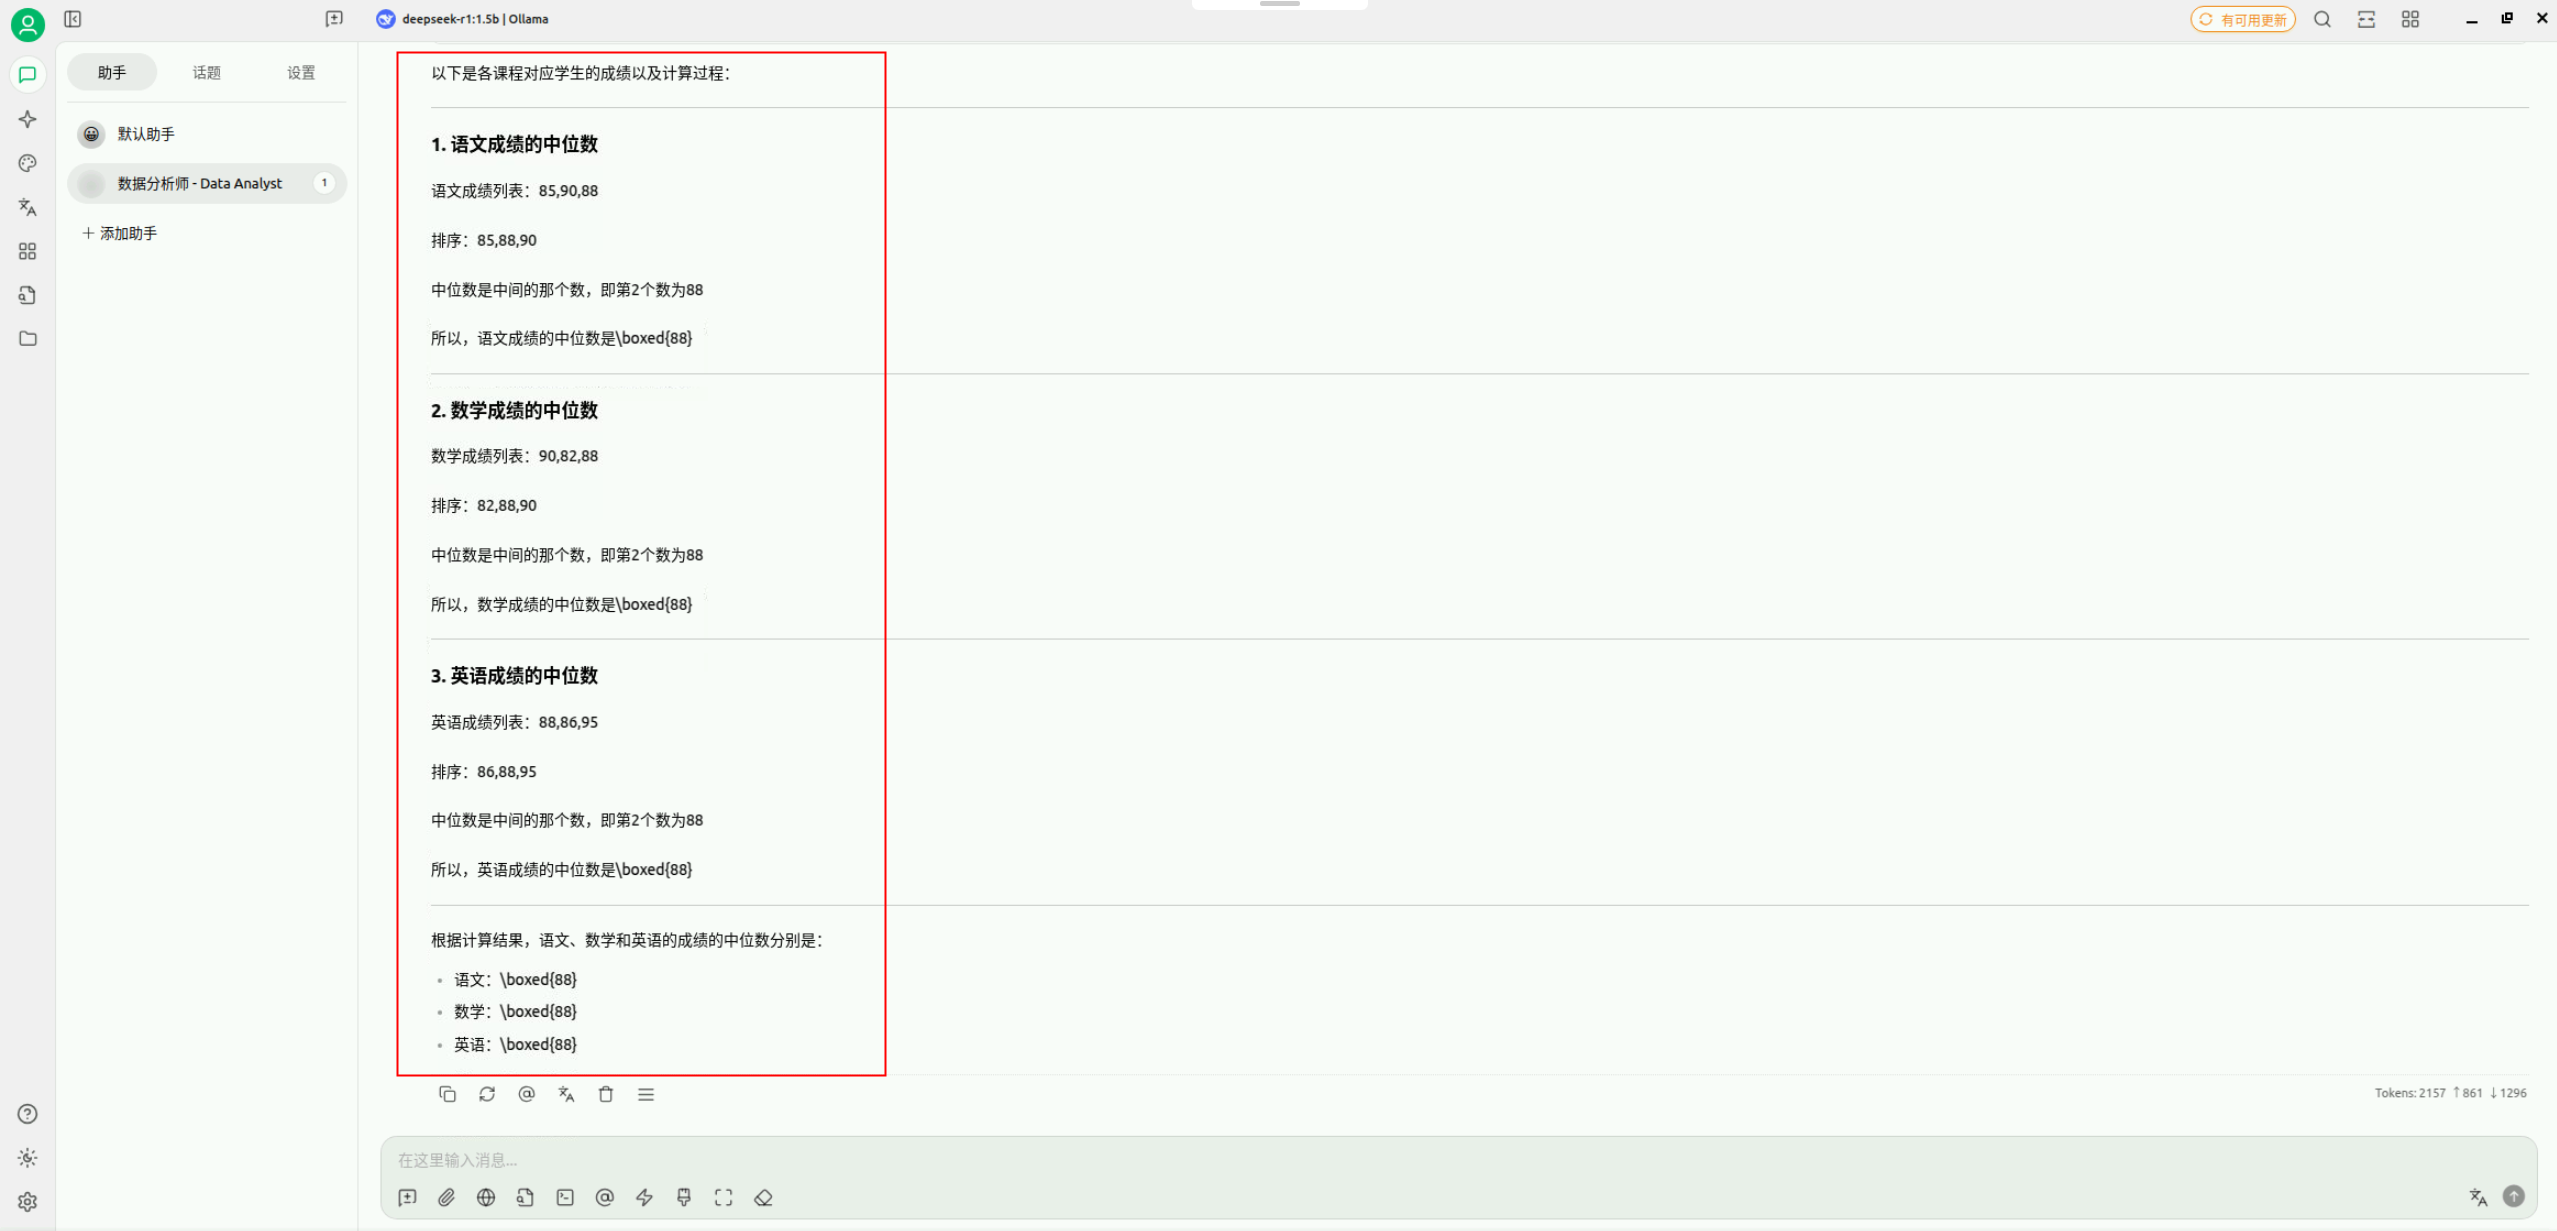Toggle the left sidebar panel

coord(73,19)
